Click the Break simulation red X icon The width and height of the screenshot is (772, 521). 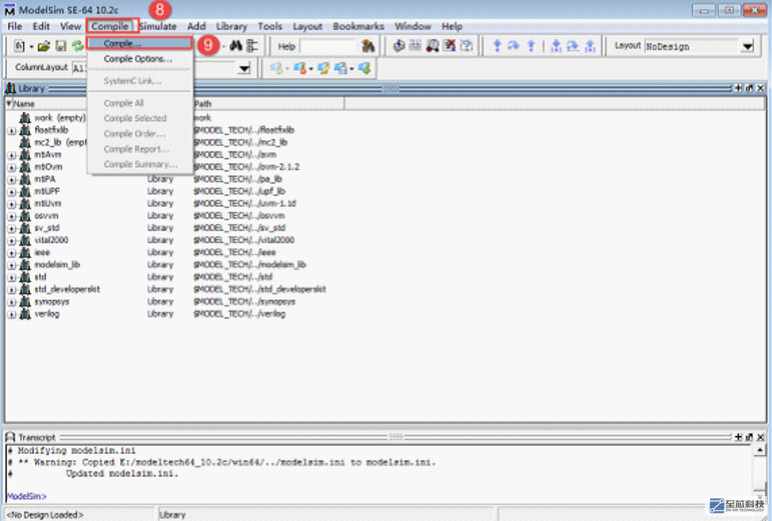click(x=449, y=46)
